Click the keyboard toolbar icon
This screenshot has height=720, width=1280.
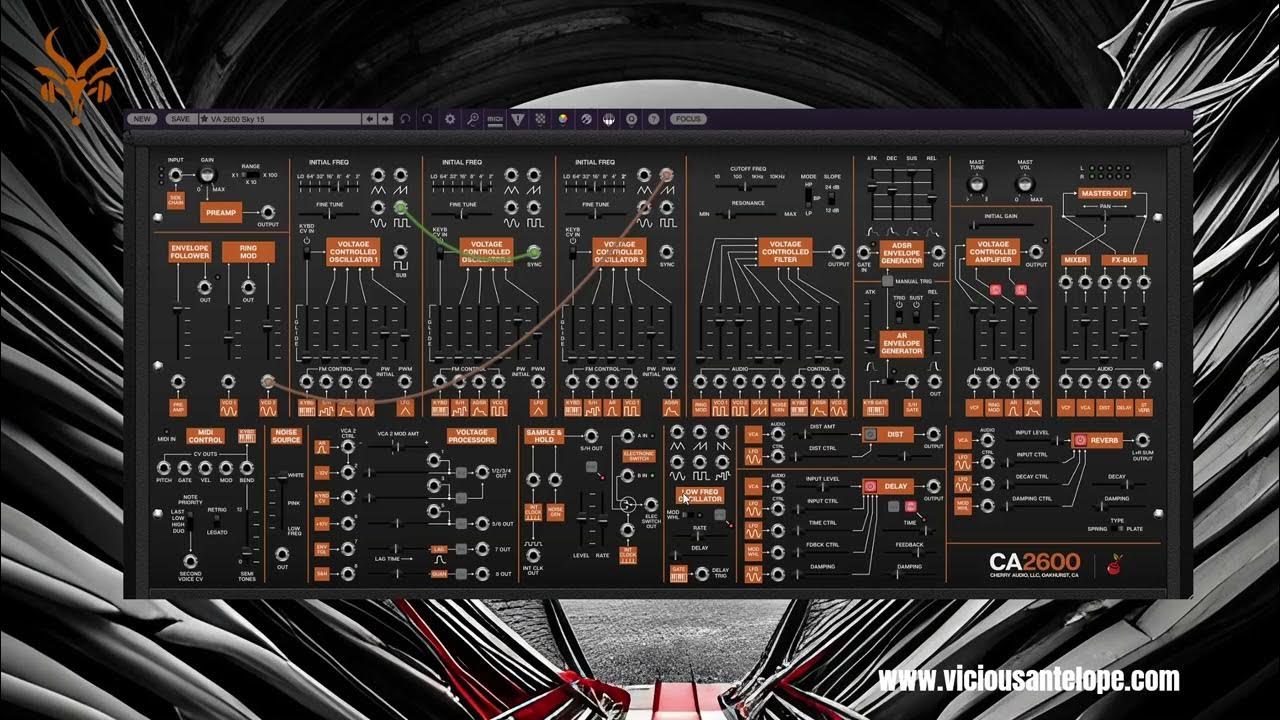pos(609,119)
